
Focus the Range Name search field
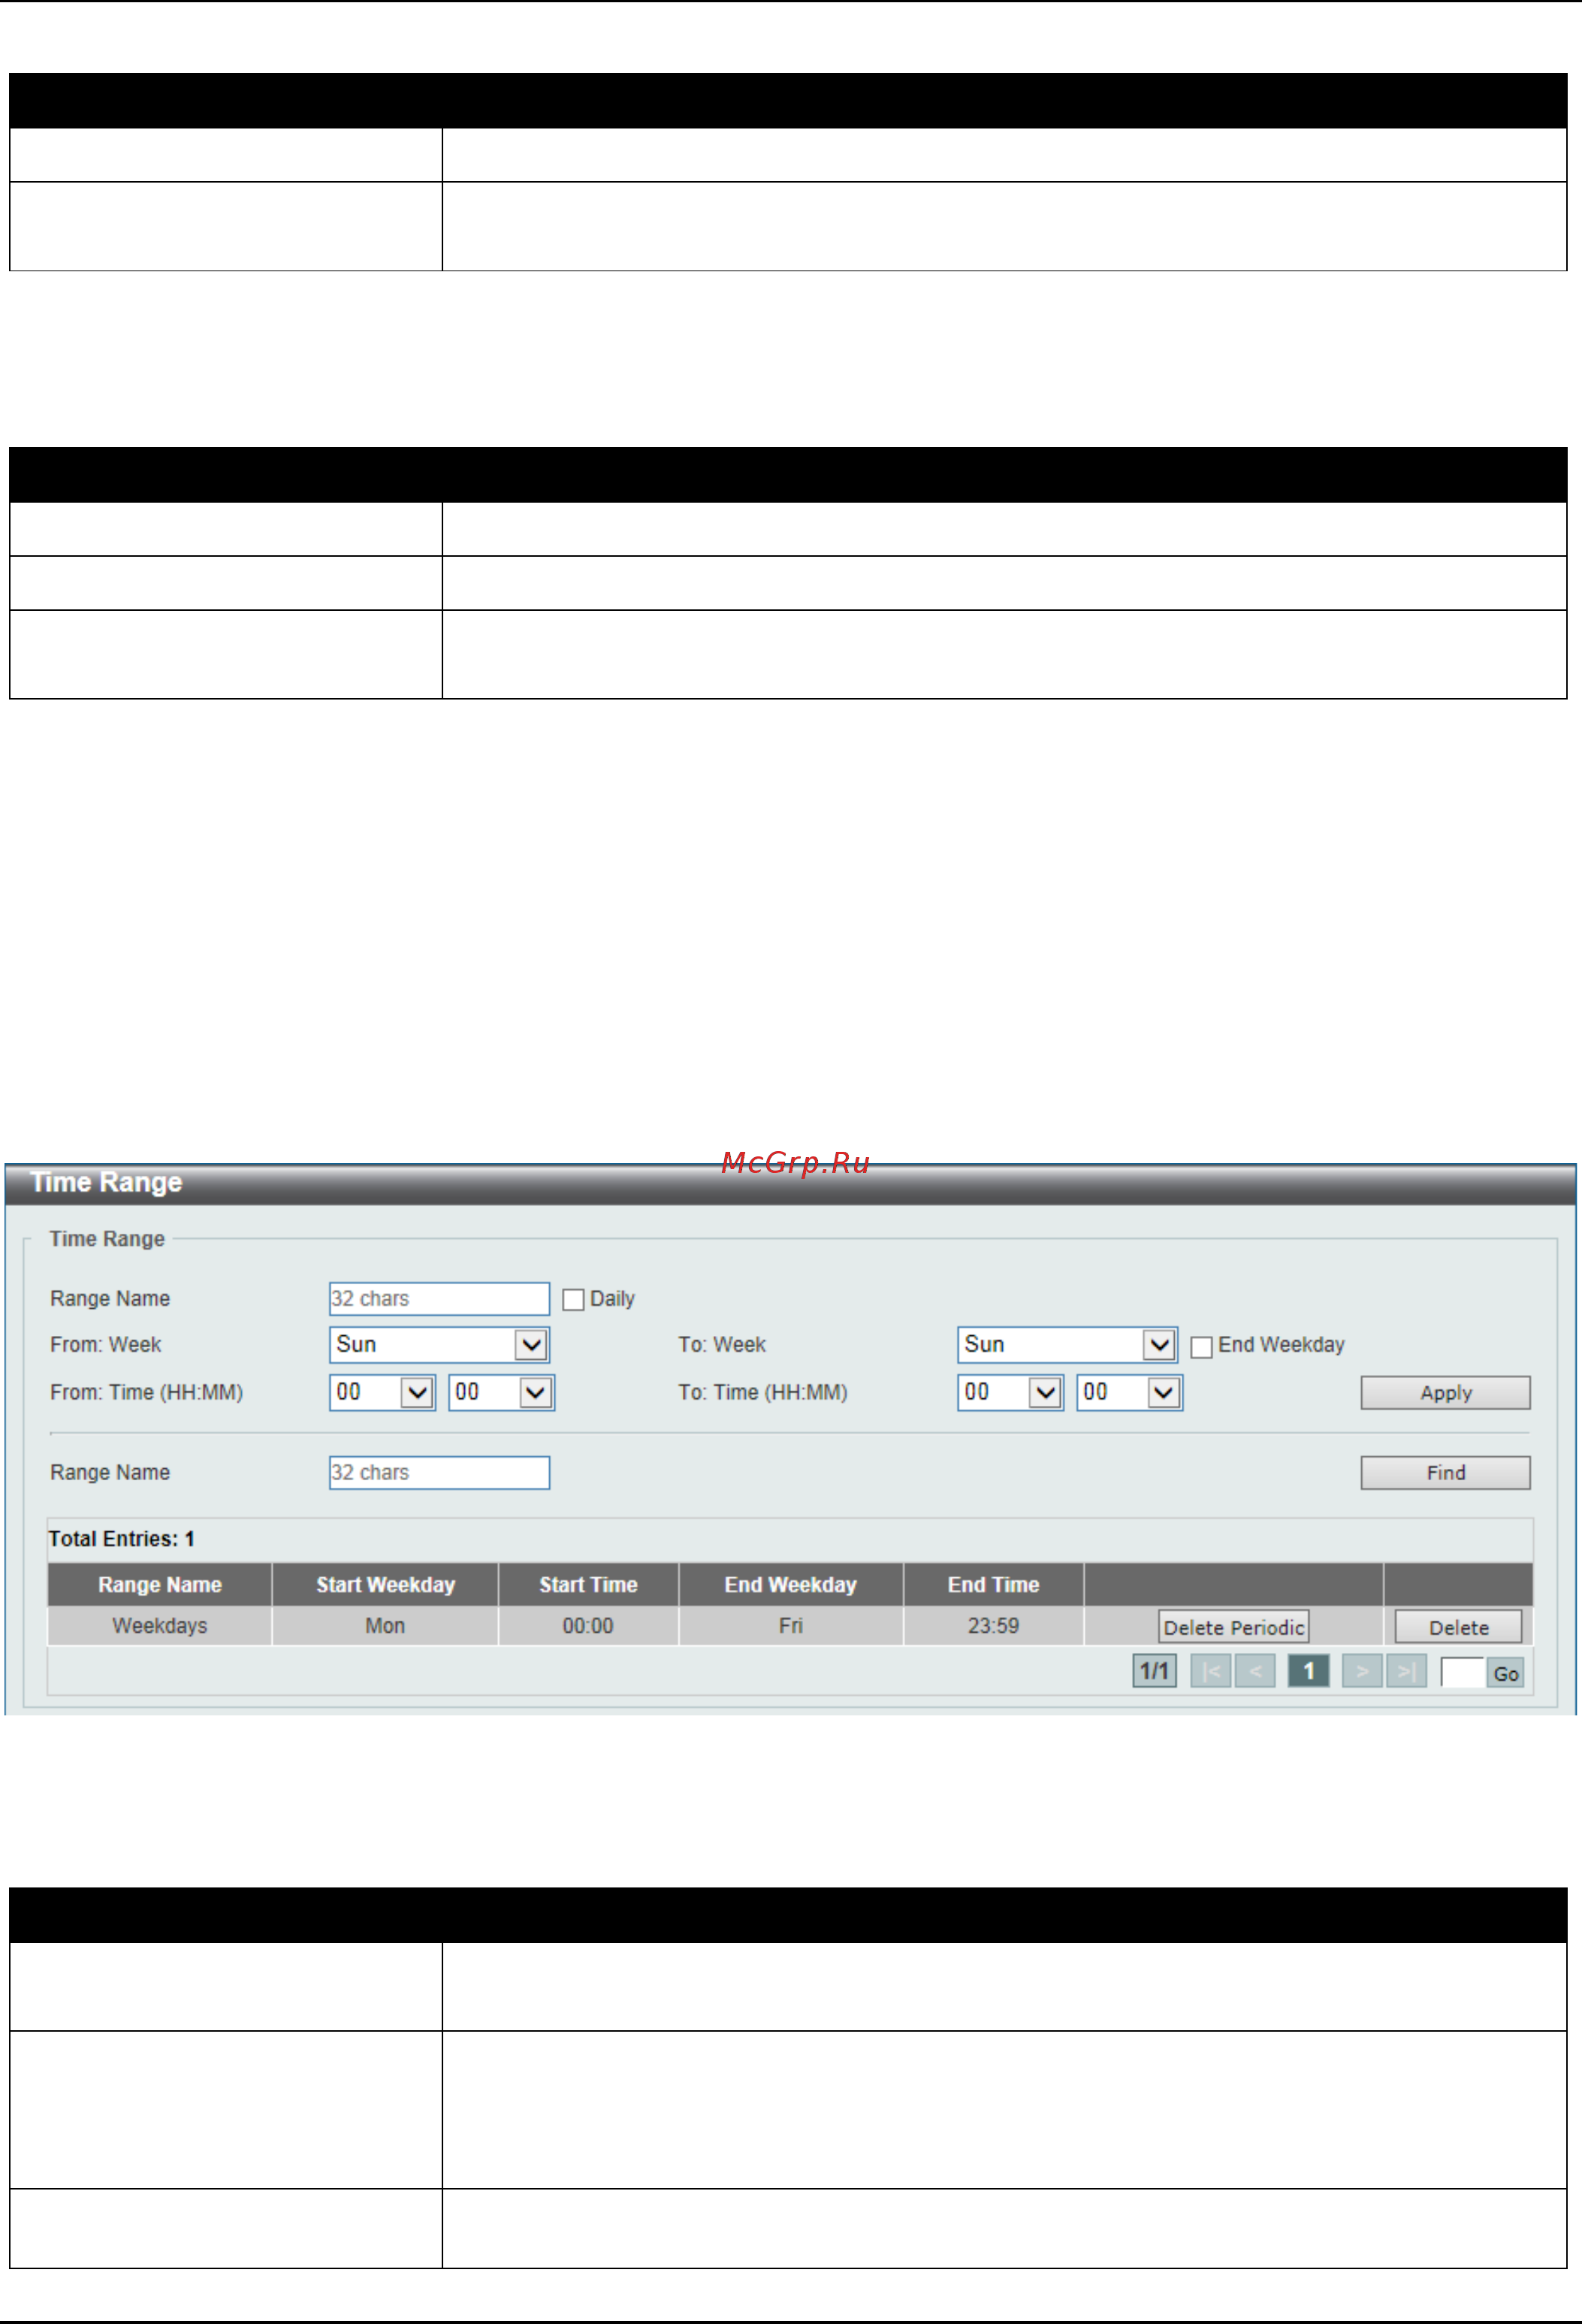point(439,1473)
